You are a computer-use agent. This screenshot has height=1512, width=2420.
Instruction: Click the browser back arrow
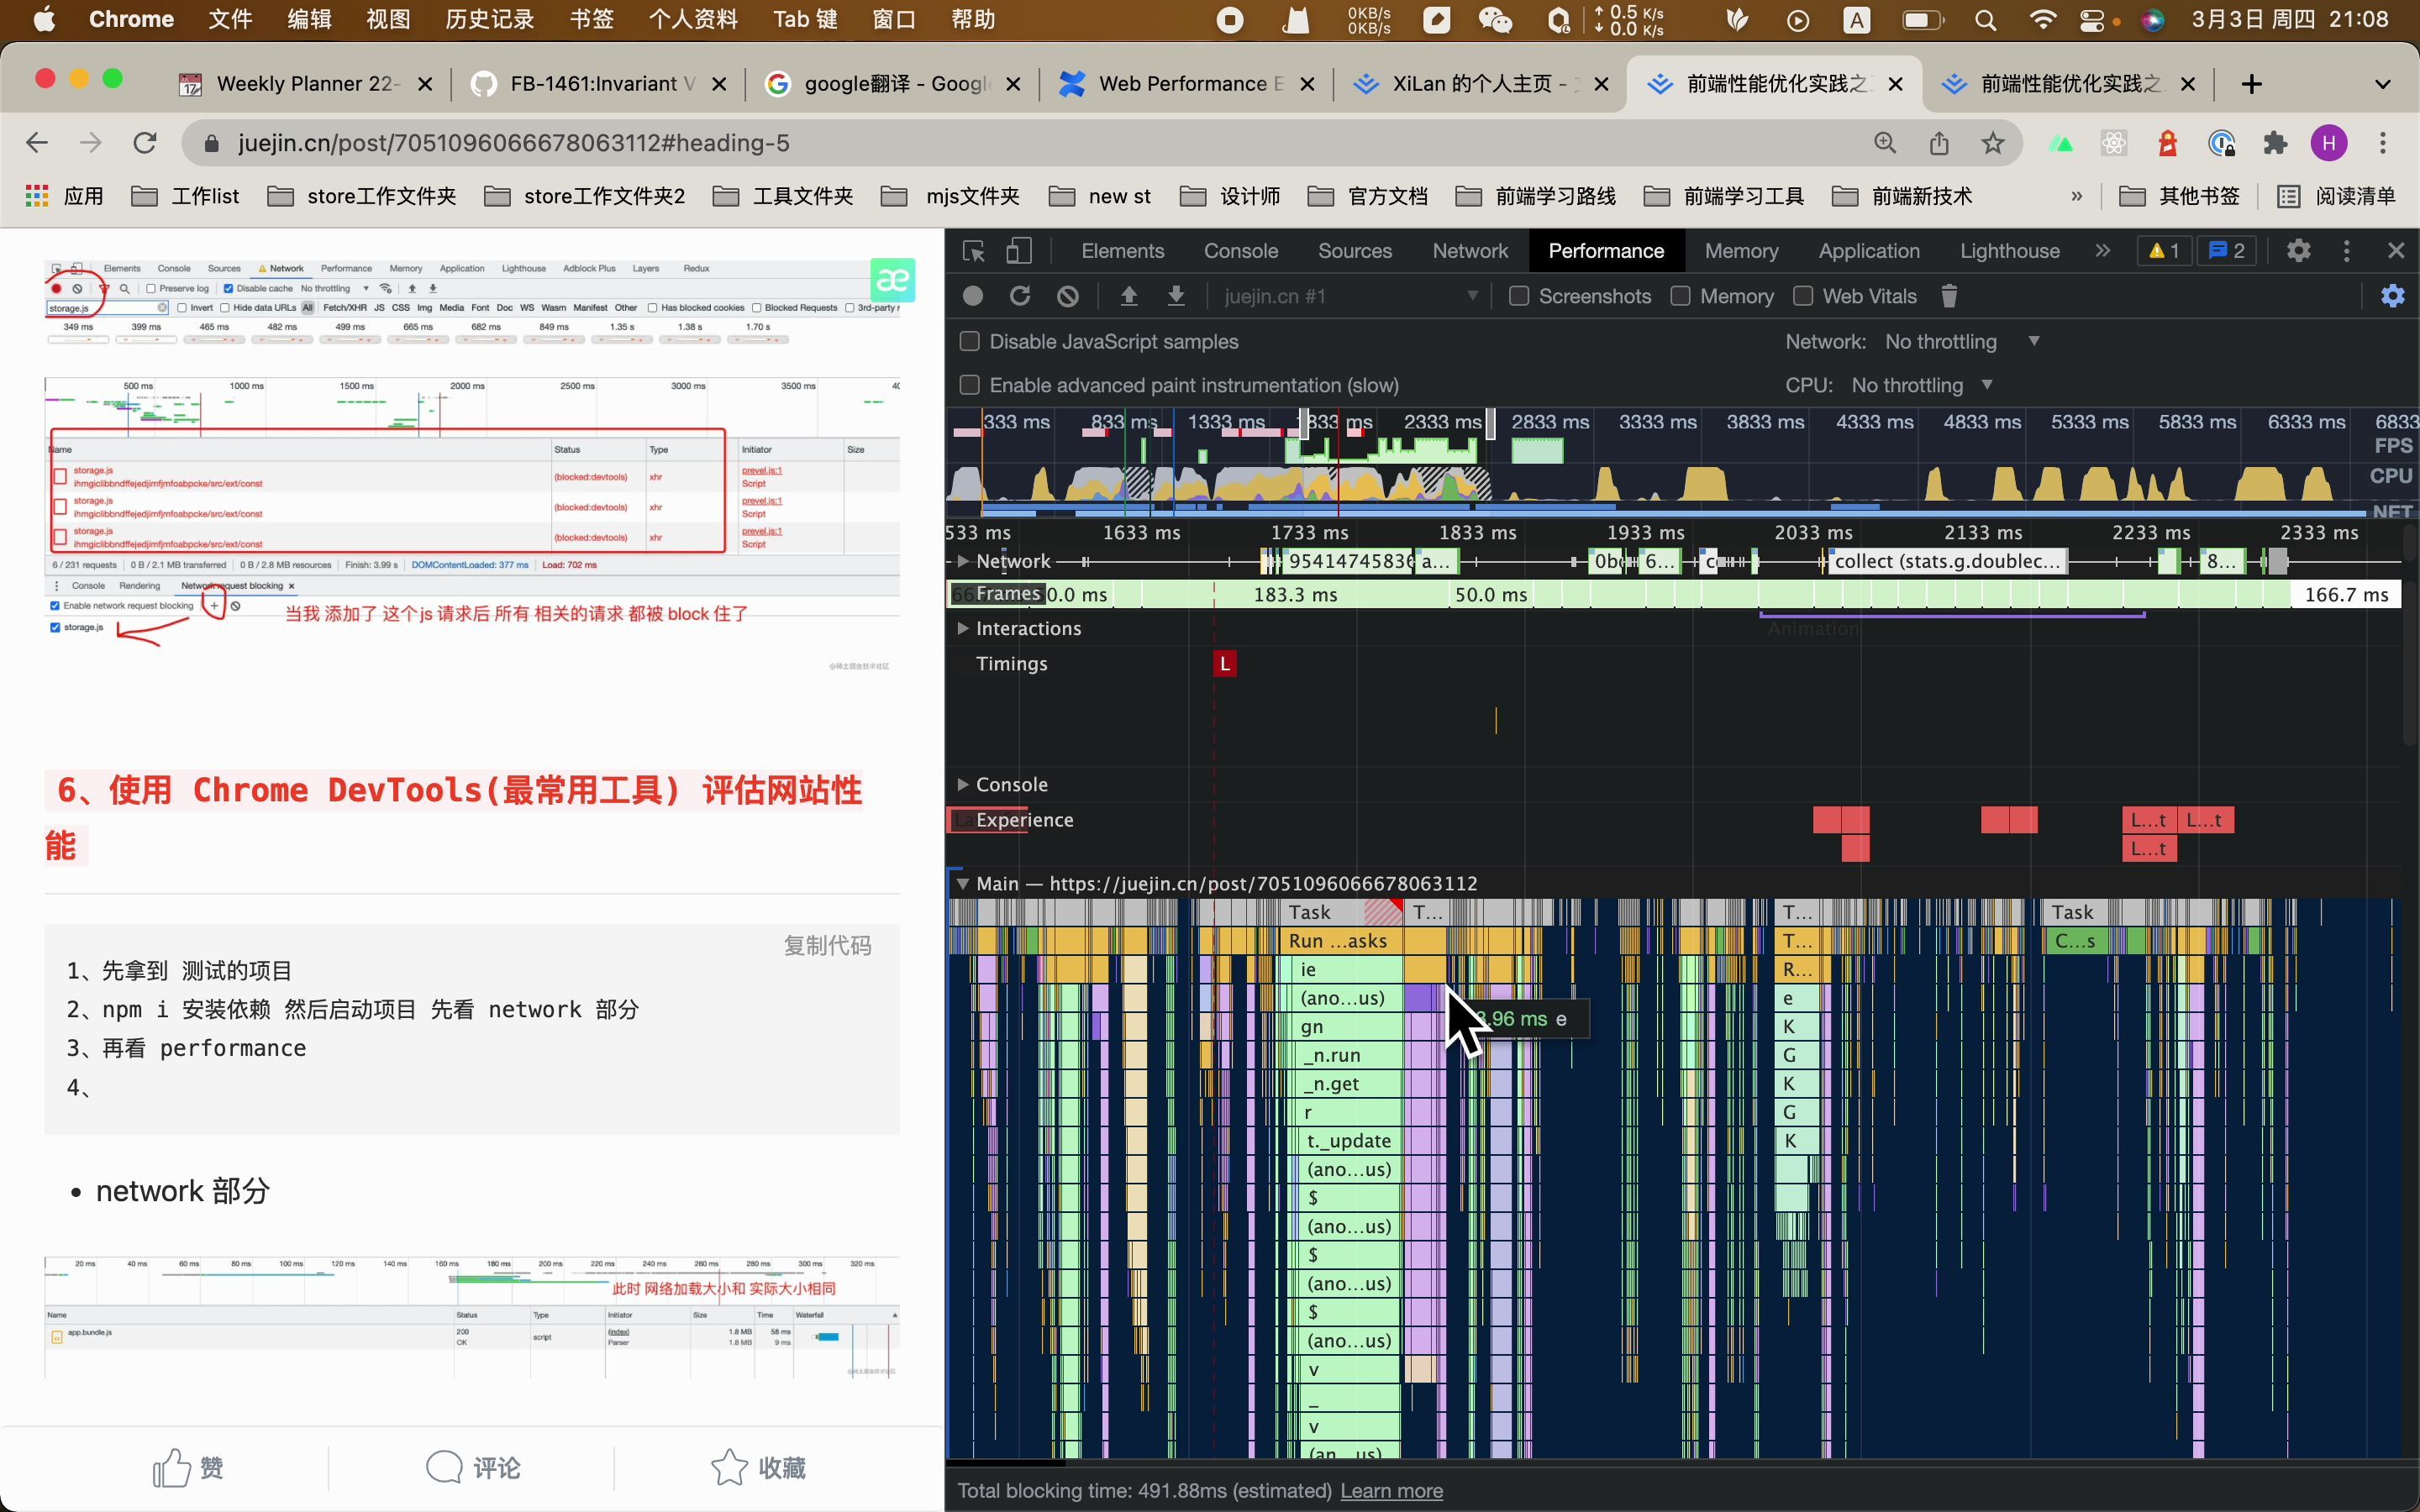(x=37, y=143)
